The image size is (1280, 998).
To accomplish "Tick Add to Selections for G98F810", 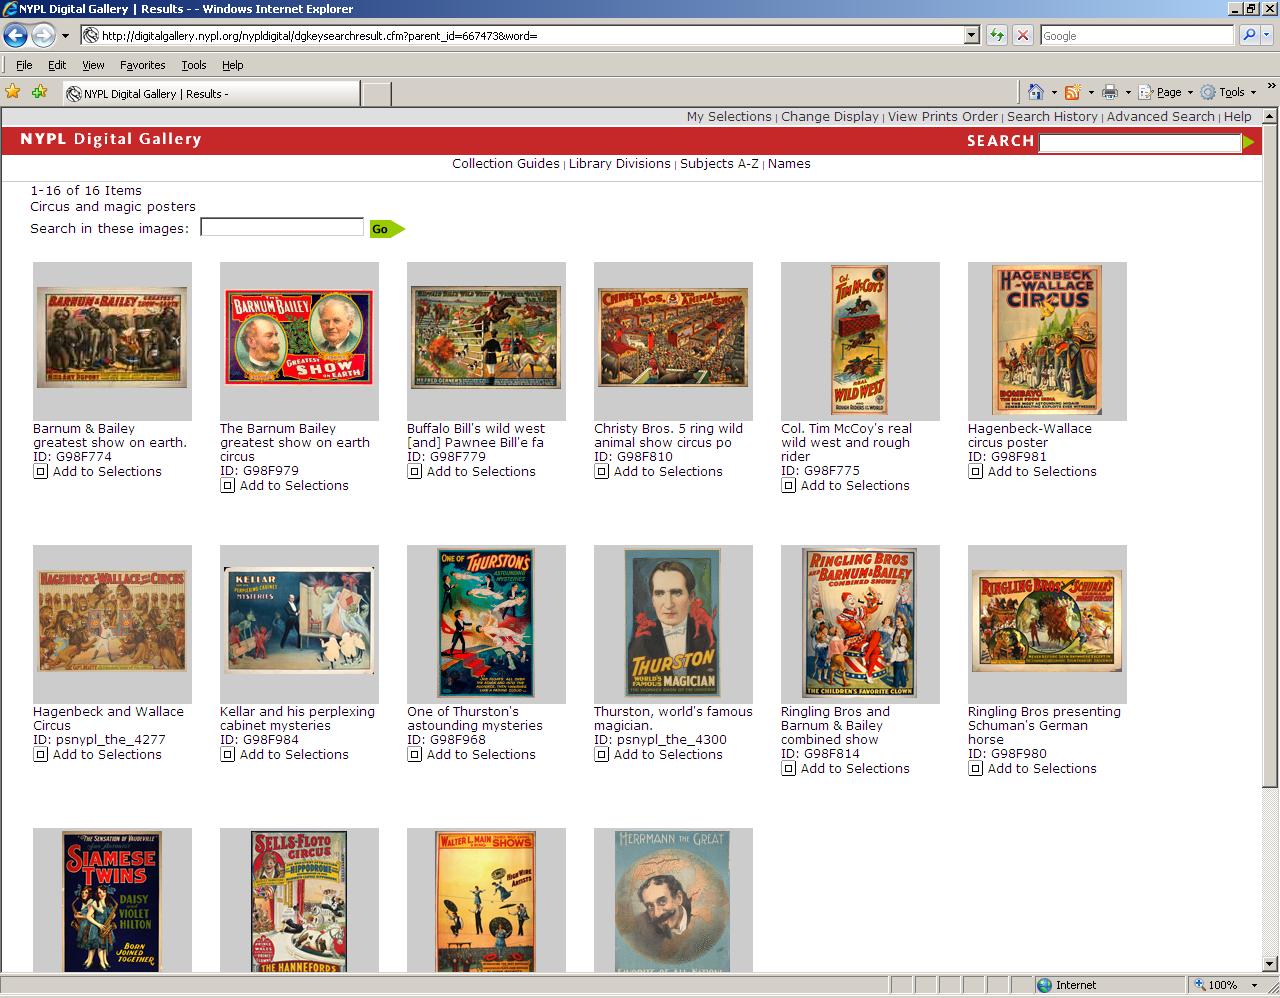I will coord(602,472).
